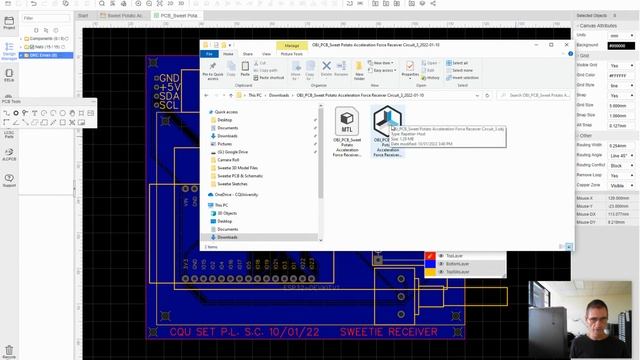The height and width of the screenshot is (360, 640).
Task: Open the EELib sidebar panel
Action: click(x=9, y=75)
